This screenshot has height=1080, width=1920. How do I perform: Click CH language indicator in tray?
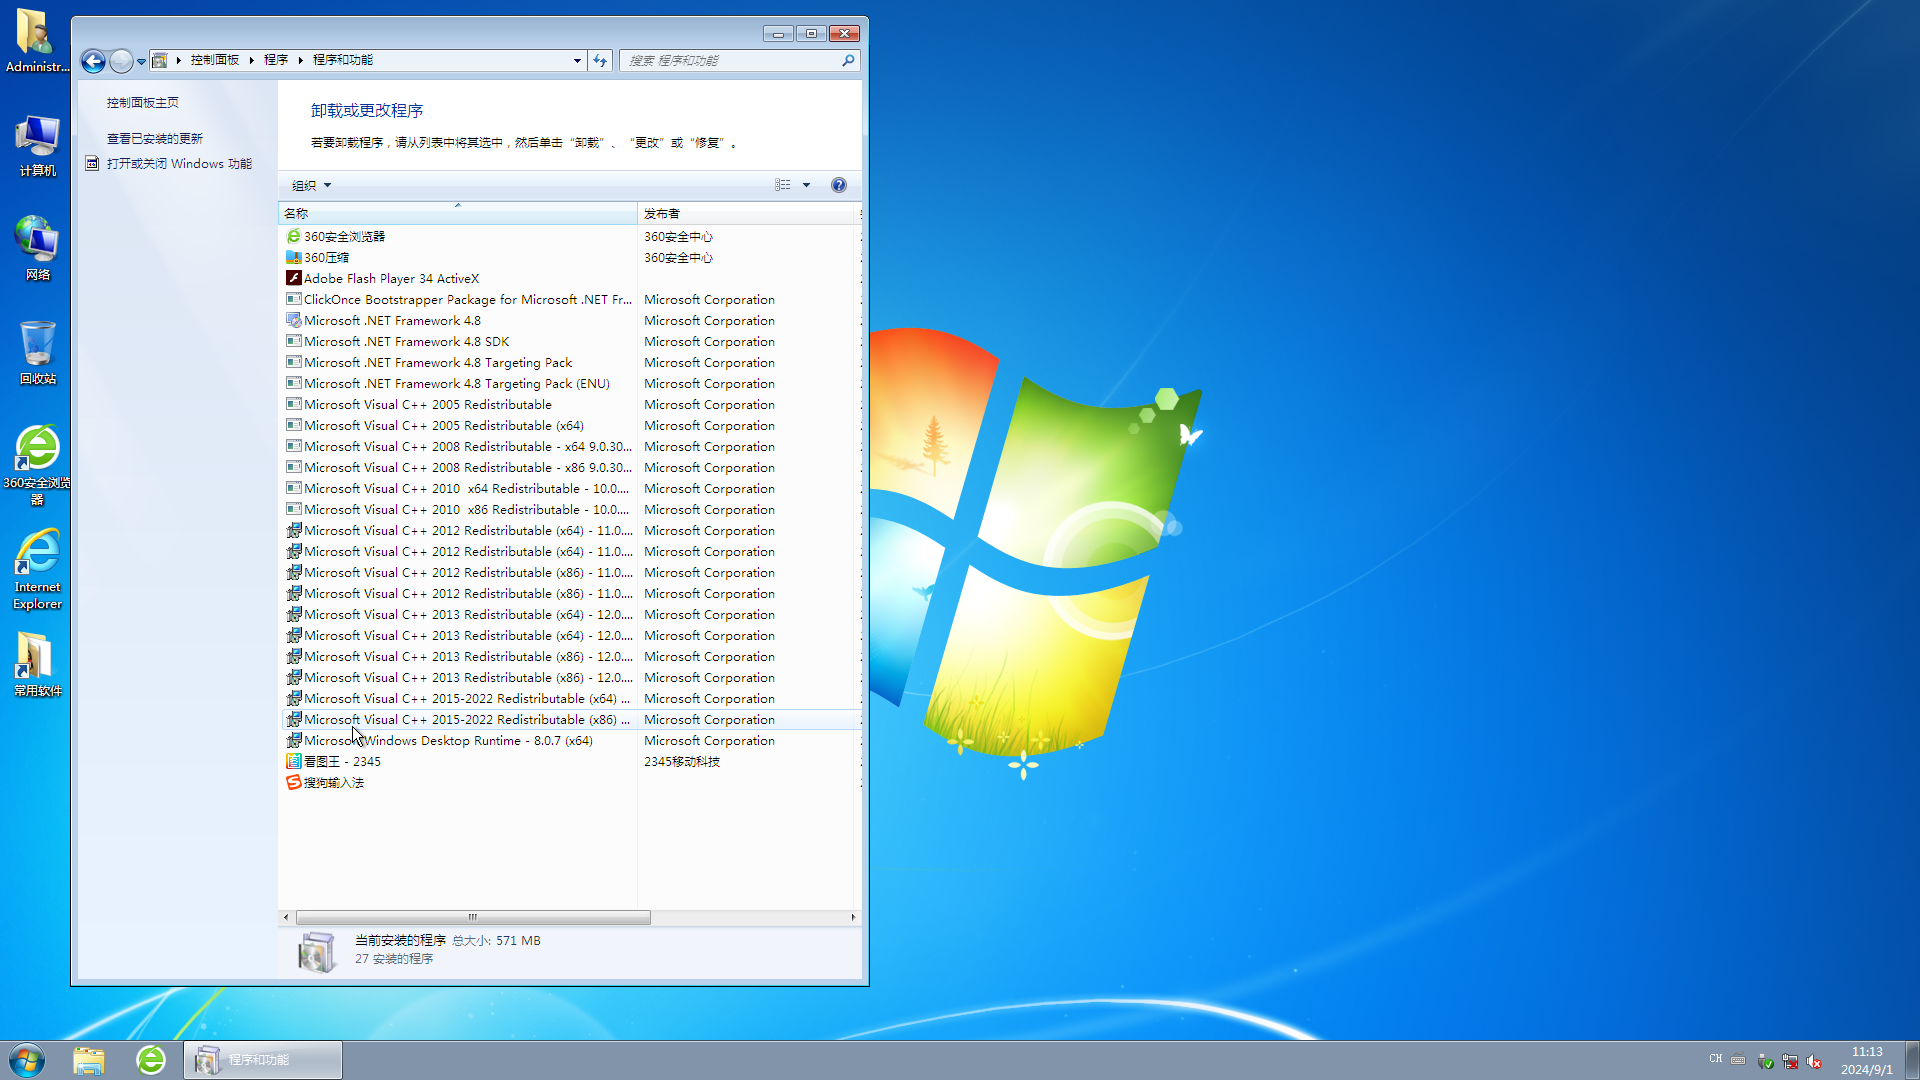[1716, 1059]
